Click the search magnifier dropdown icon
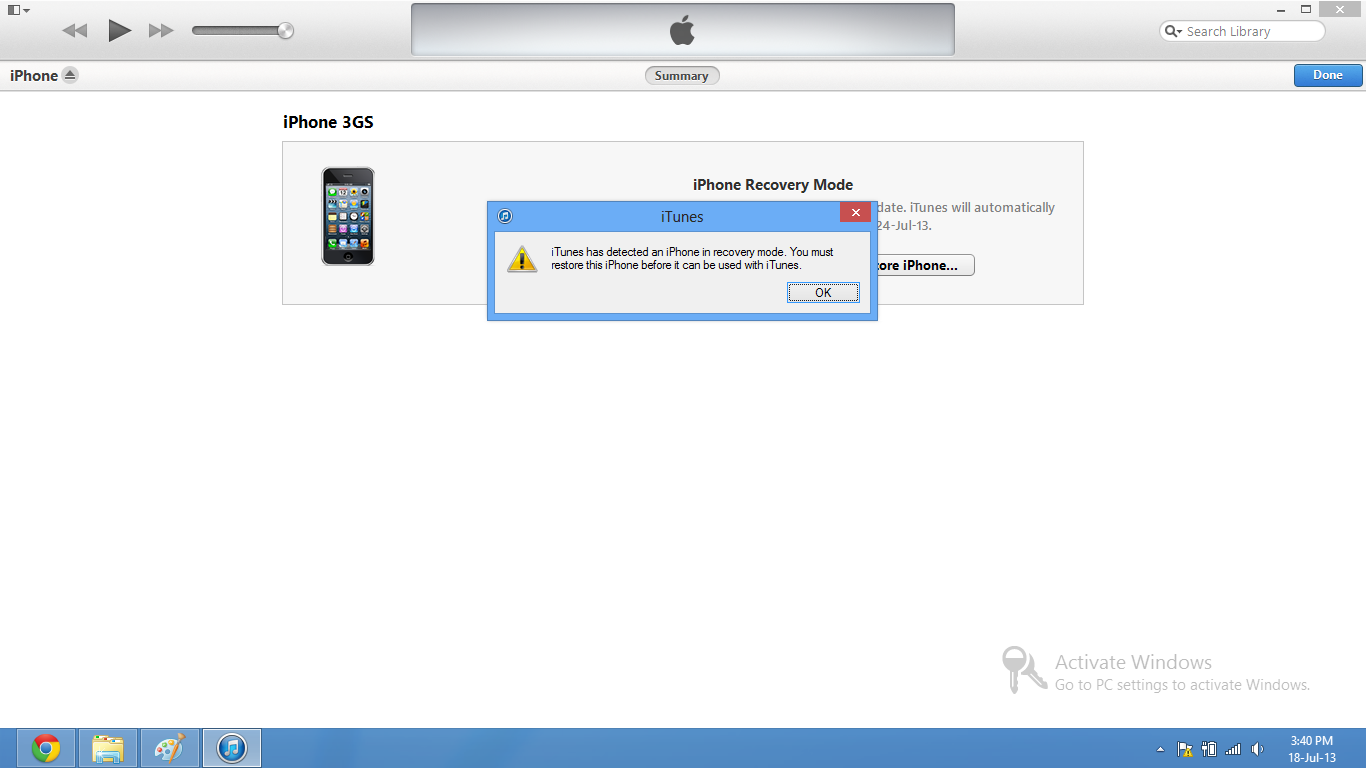Screen dimensions: 1366x768 1173,31
